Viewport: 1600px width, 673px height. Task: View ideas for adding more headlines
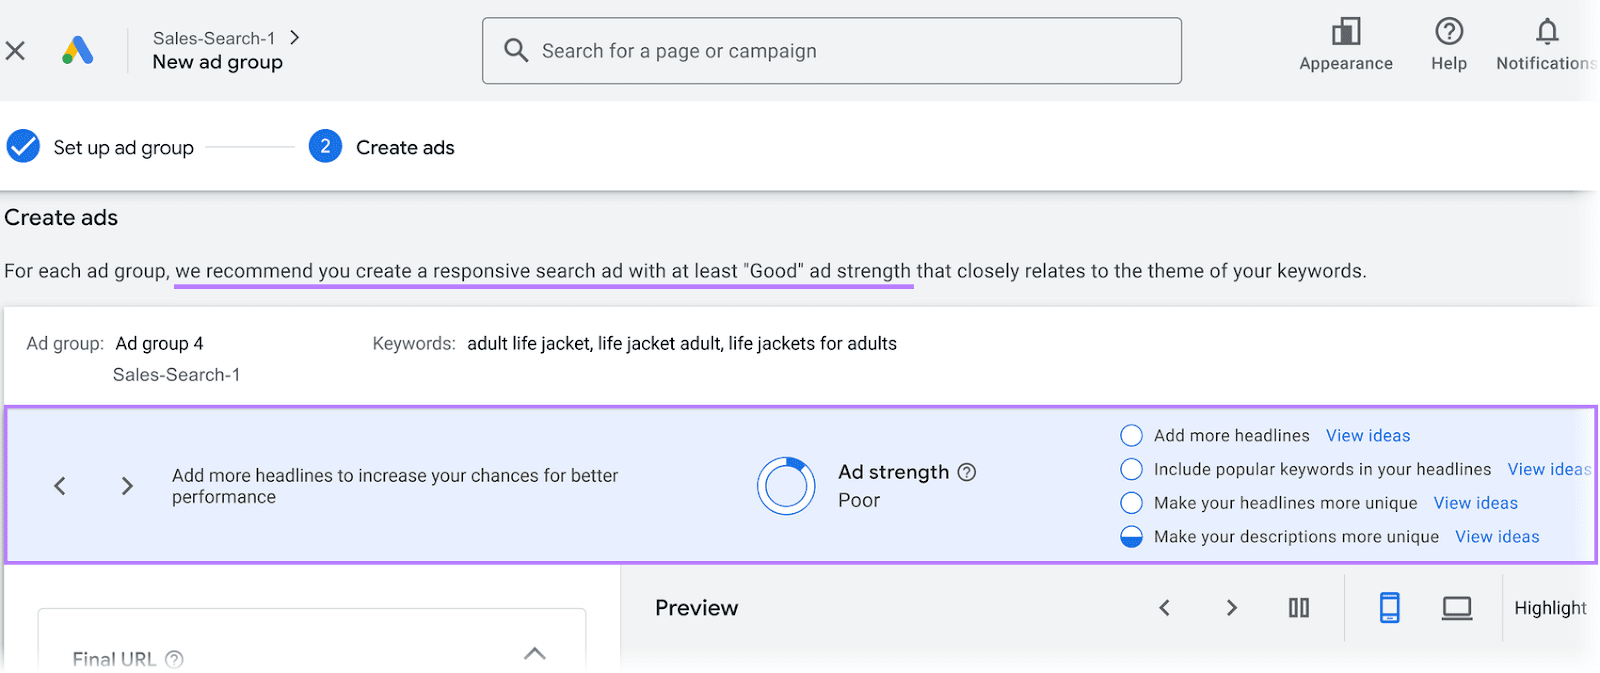coord(1368,436)
